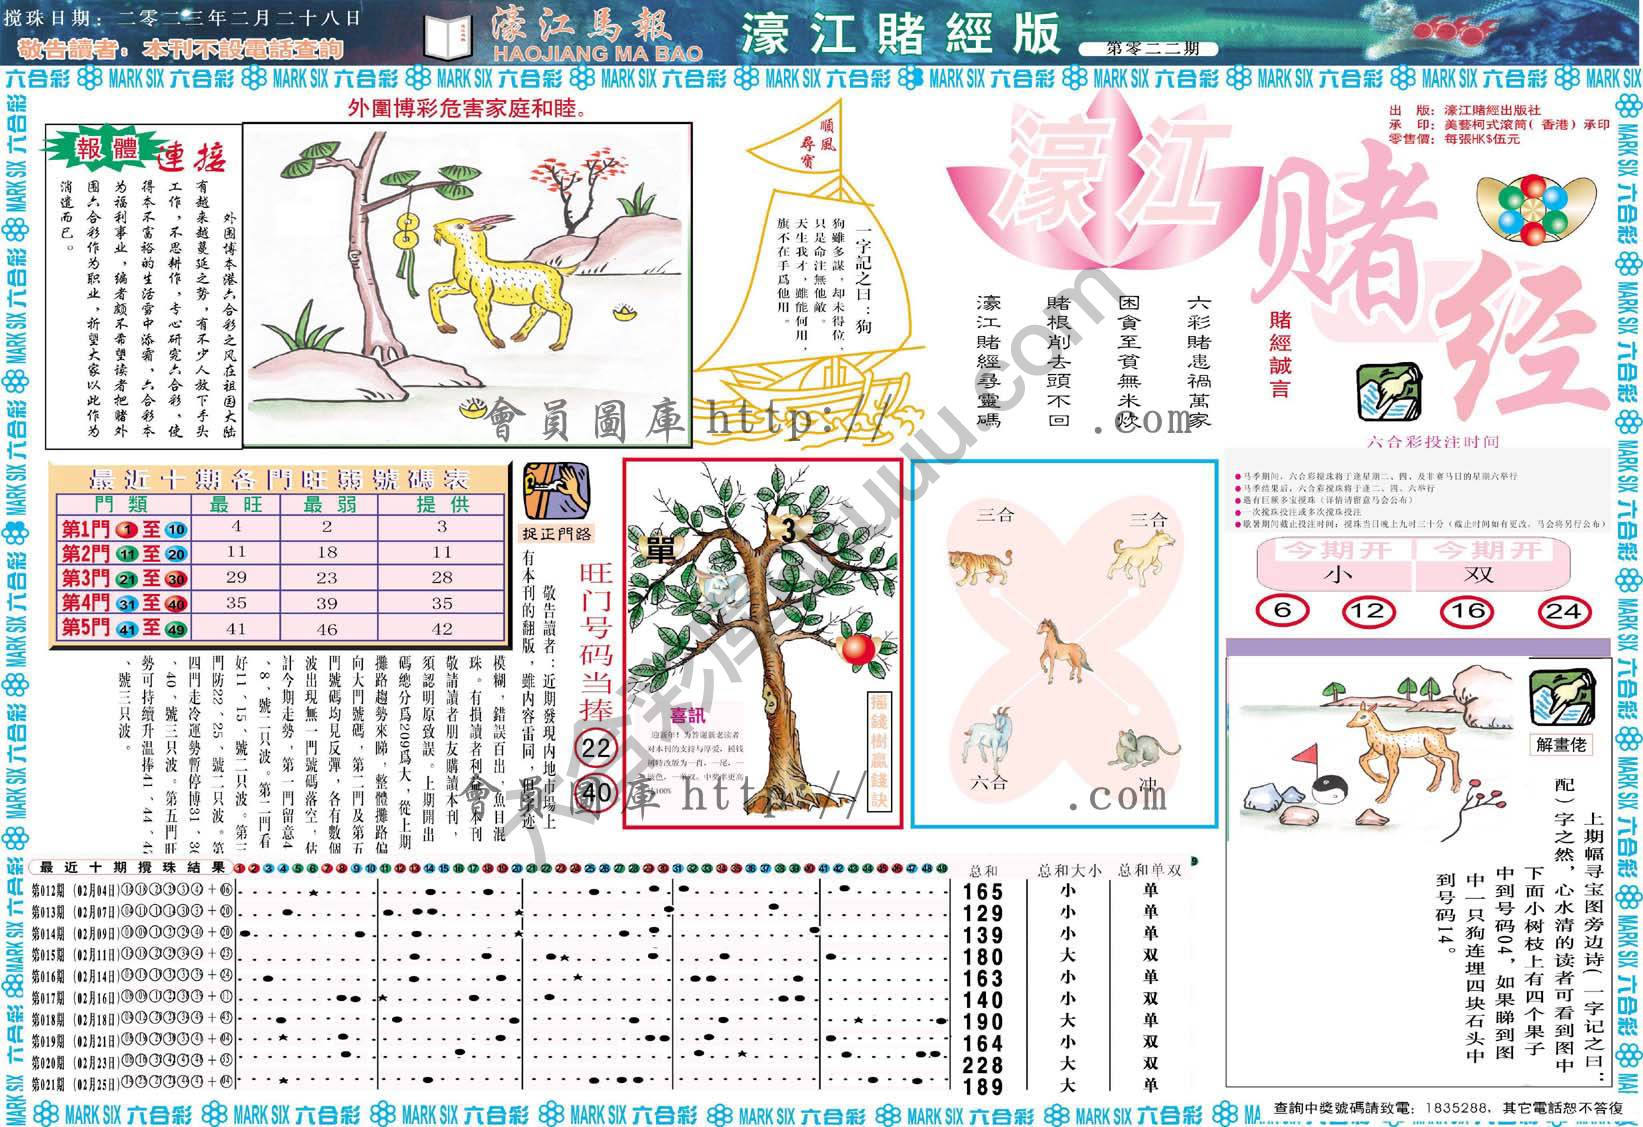Screen dimensions: 1643x1127
Task: Click the red apple on the money tree
Action: click(857, 650)
